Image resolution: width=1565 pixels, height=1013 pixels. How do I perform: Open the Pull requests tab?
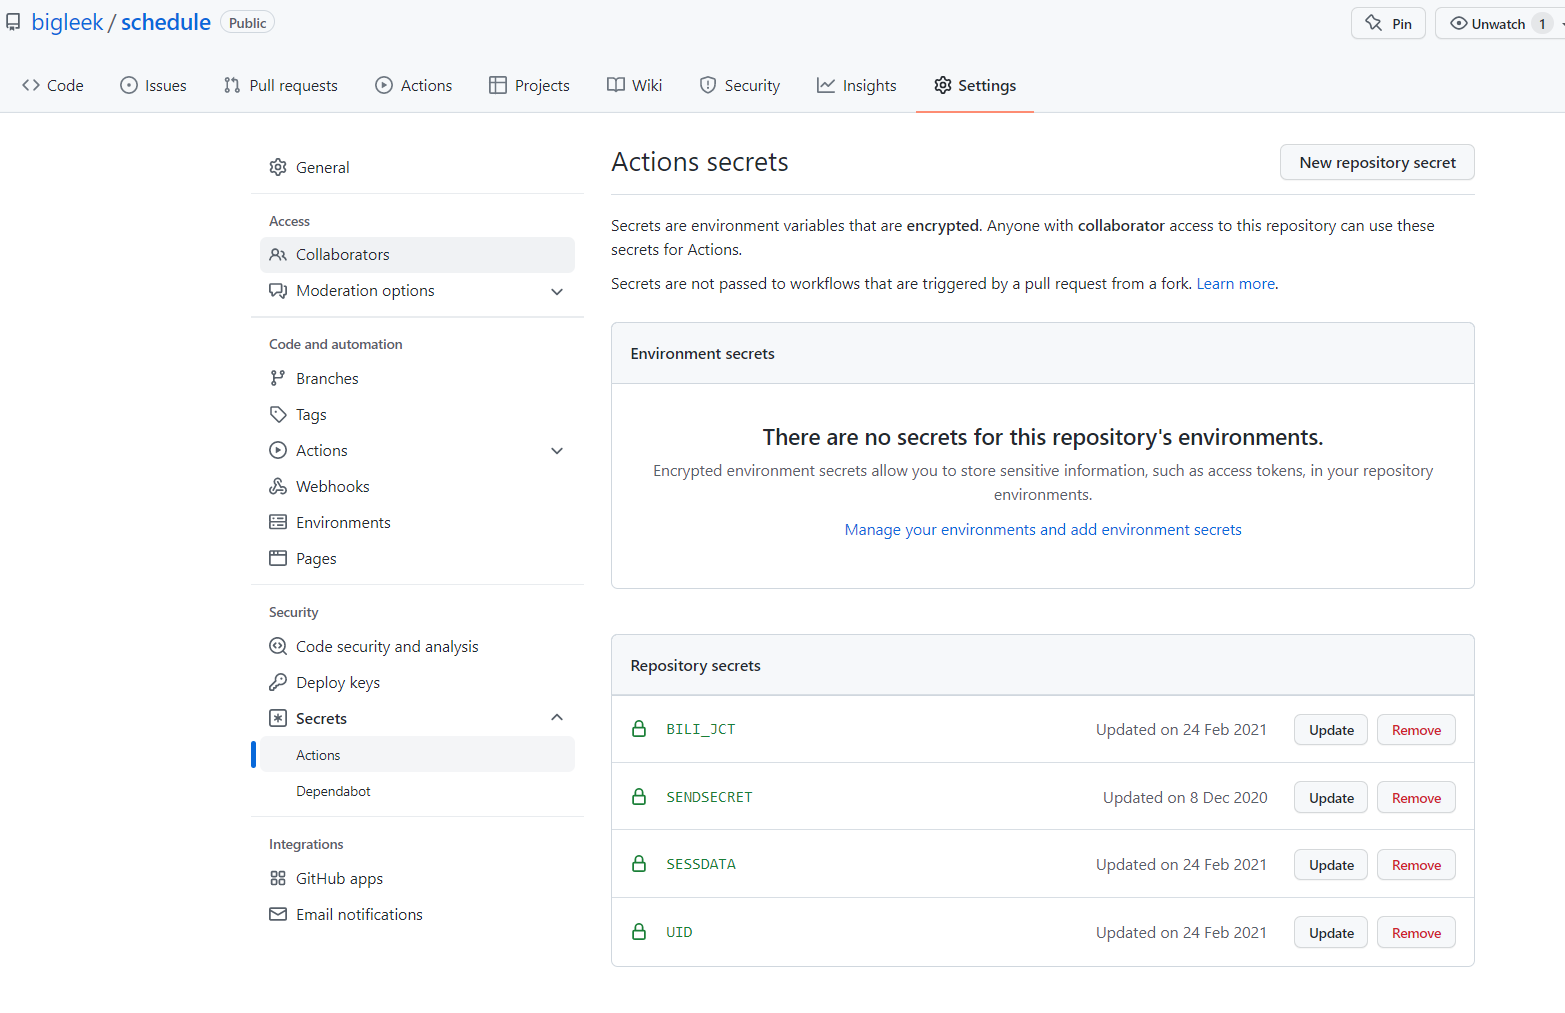pos(281,85)
